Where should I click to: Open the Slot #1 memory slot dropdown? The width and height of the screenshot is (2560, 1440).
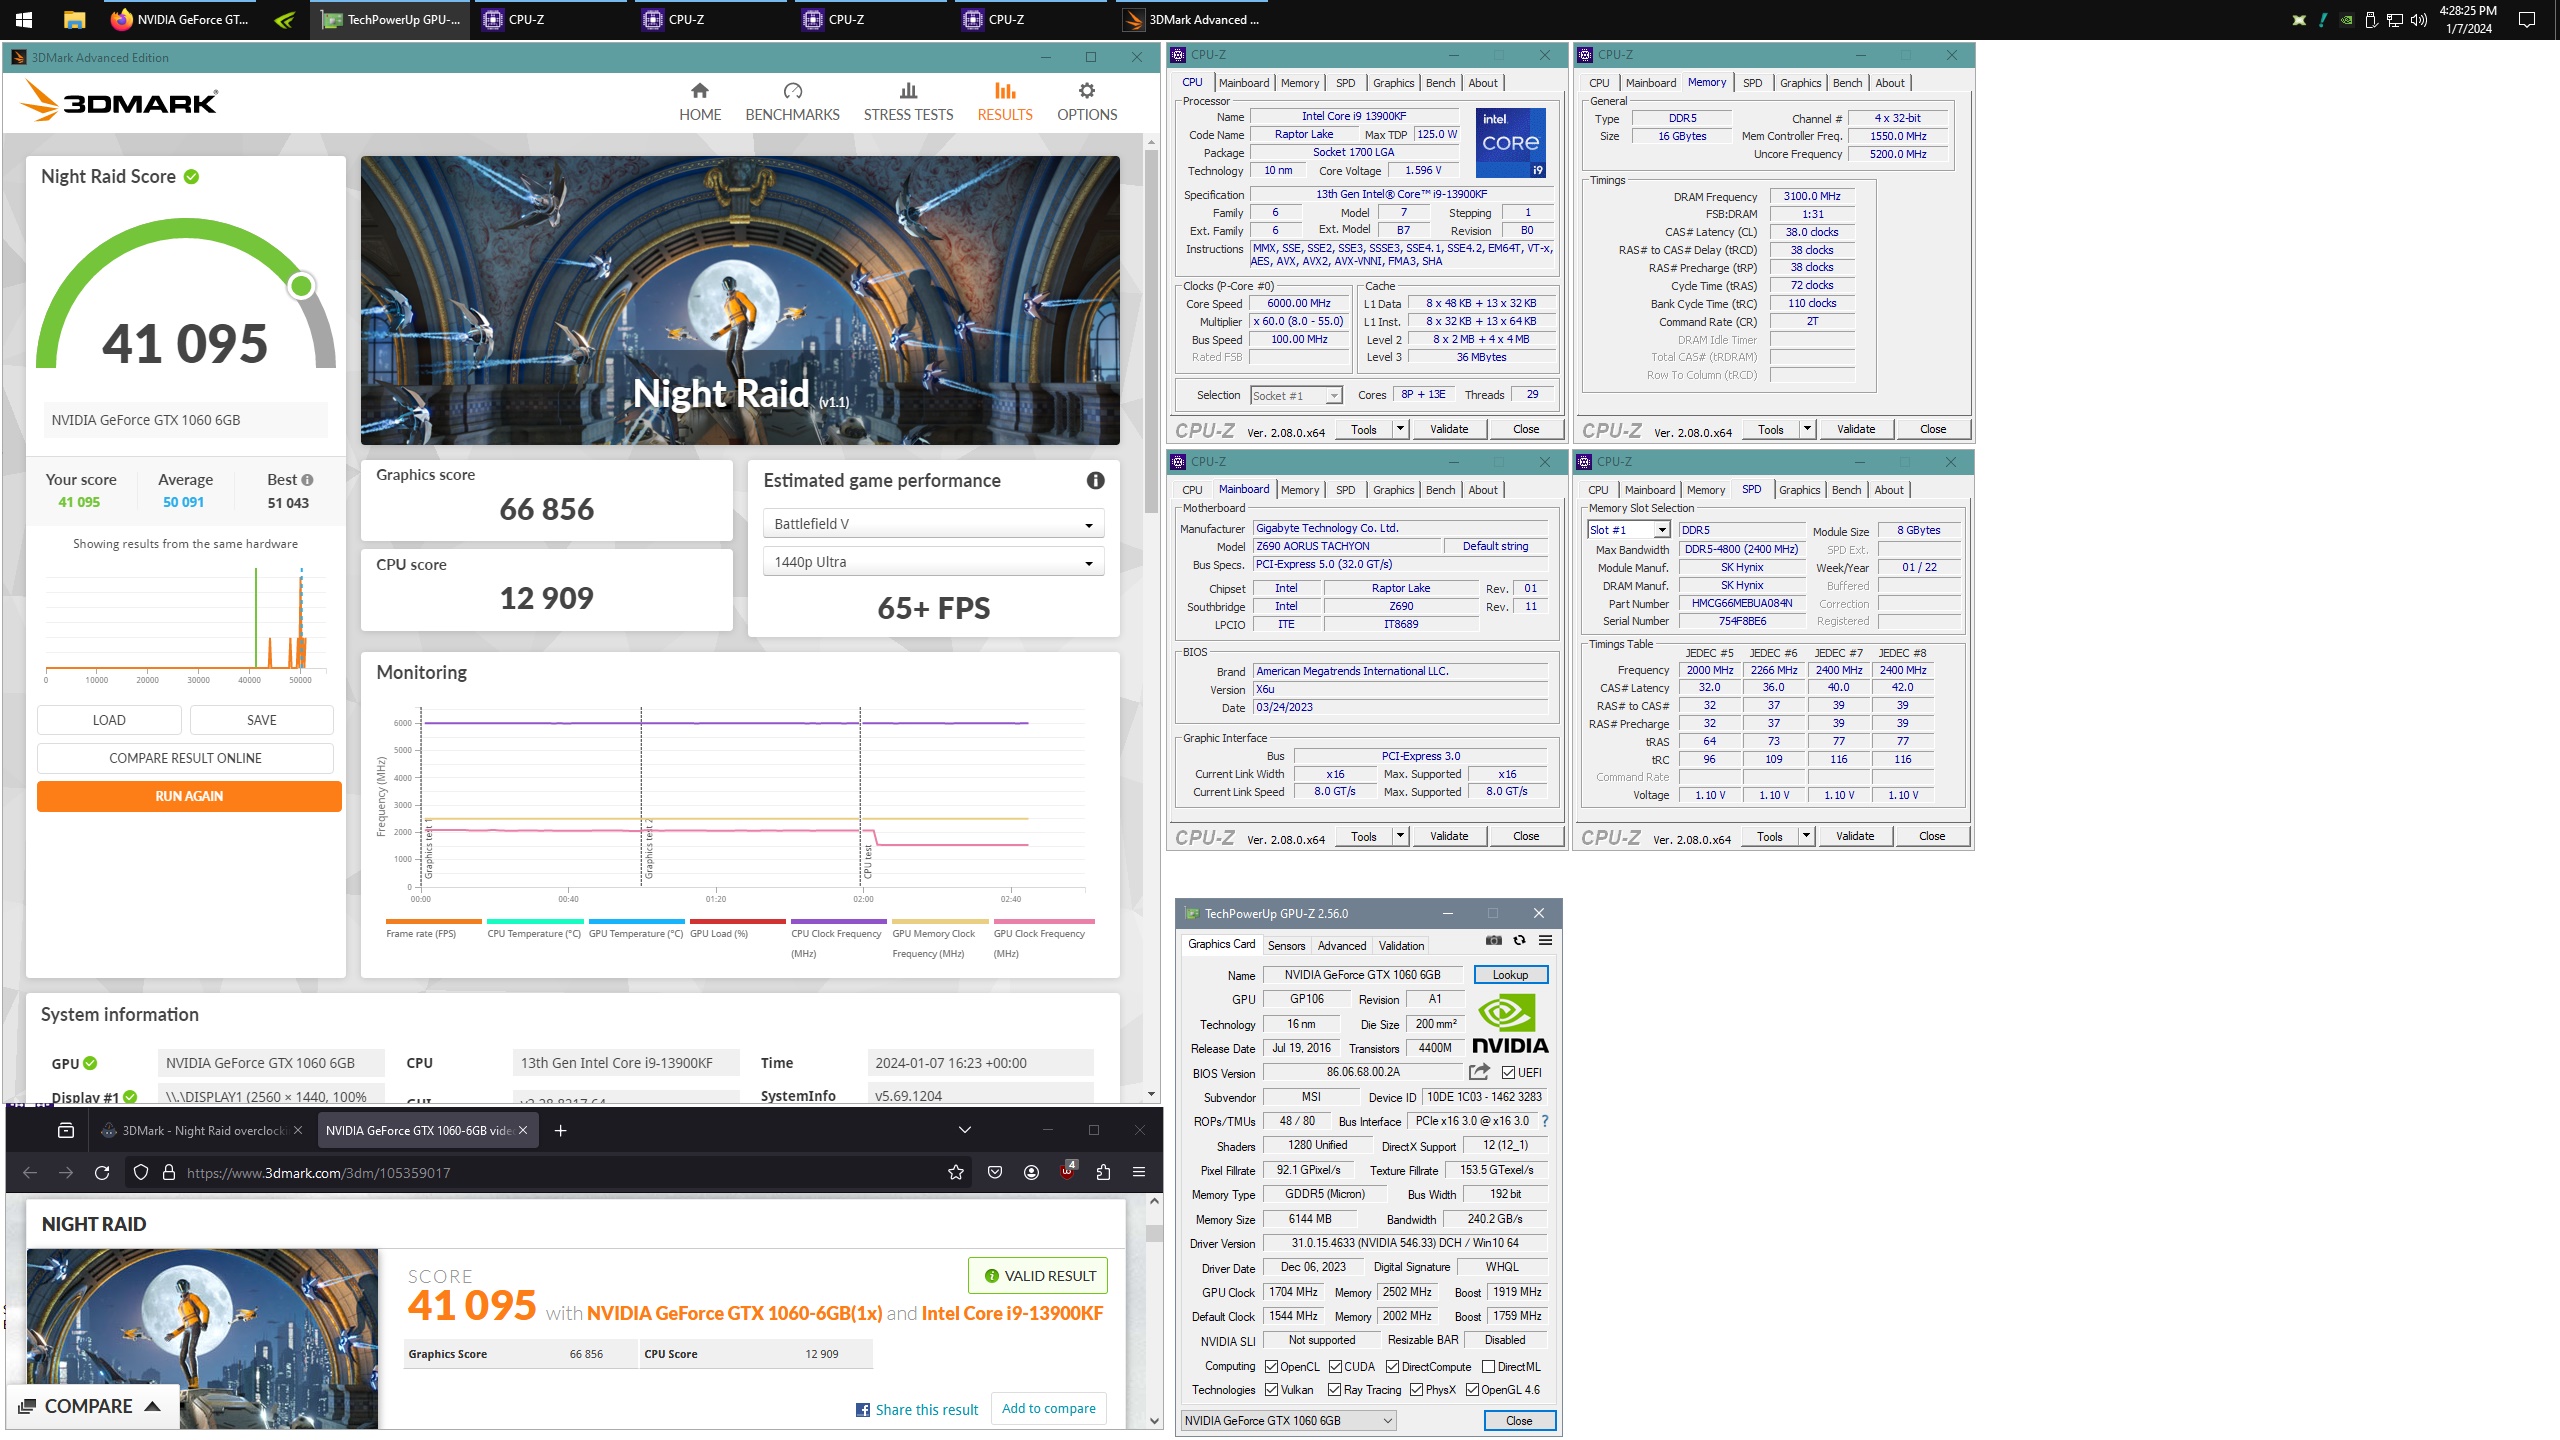1629,530
